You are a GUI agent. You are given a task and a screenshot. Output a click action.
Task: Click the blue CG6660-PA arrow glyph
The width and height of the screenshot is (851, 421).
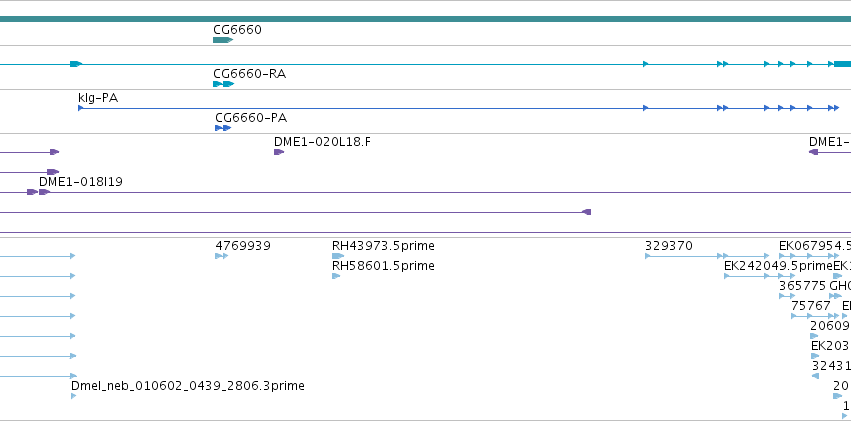click(x=223, y=128)
